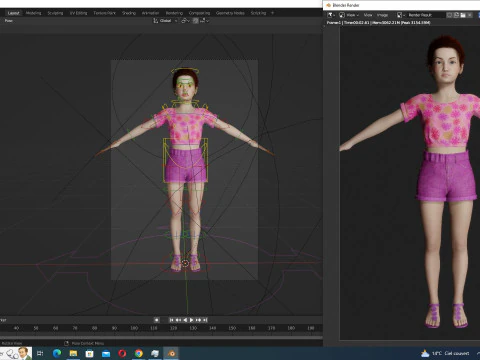Toggle auto keying record button in timeline
Viewport: 480px width, 360px height.
click(x=156, y=320)
